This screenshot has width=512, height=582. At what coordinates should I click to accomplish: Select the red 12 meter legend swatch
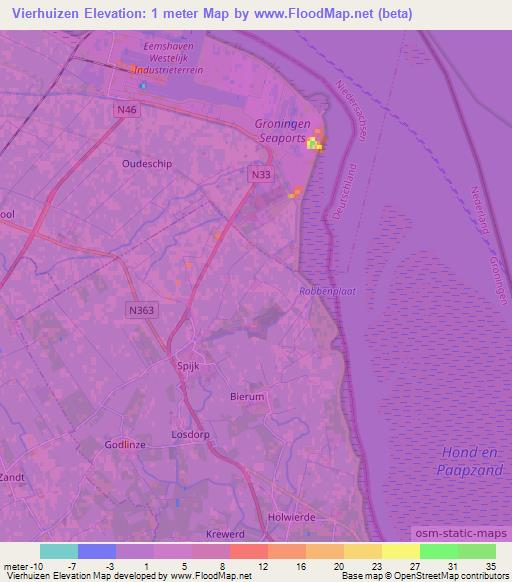point(249,551)
